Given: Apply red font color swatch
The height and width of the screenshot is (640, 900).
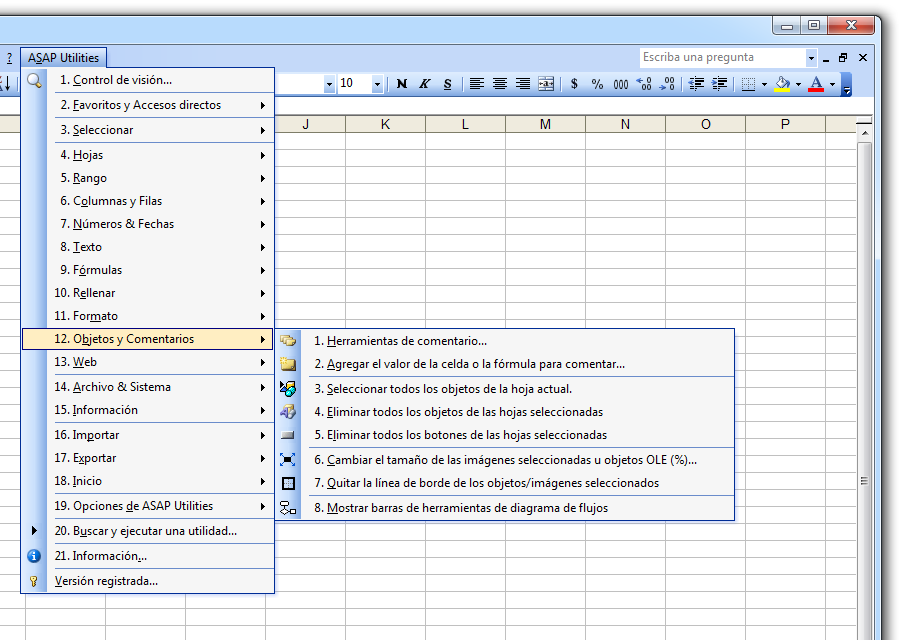Looking at the screenshot, I should [x=815, y=89].
